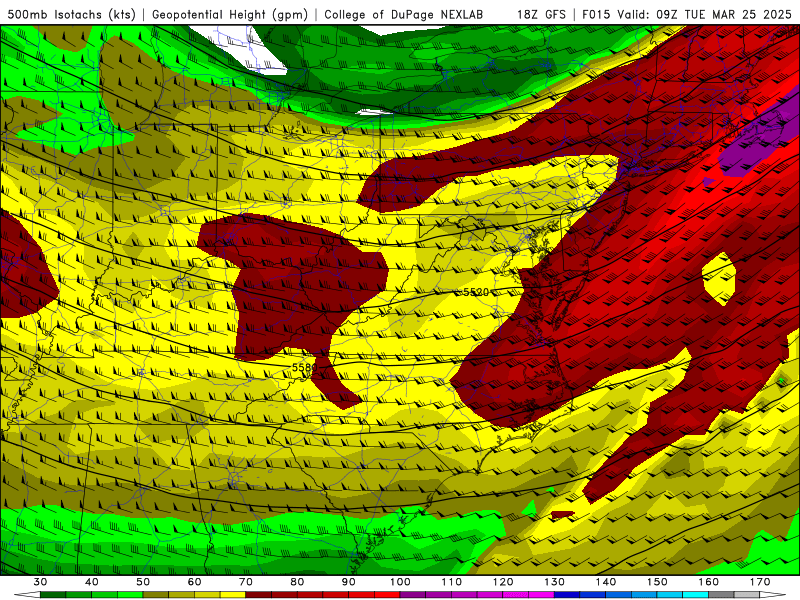Image resolution: width=800 pixels, height=600 pixels.
Task: Click the 5580 height contour label
Action: coord(305,367)
